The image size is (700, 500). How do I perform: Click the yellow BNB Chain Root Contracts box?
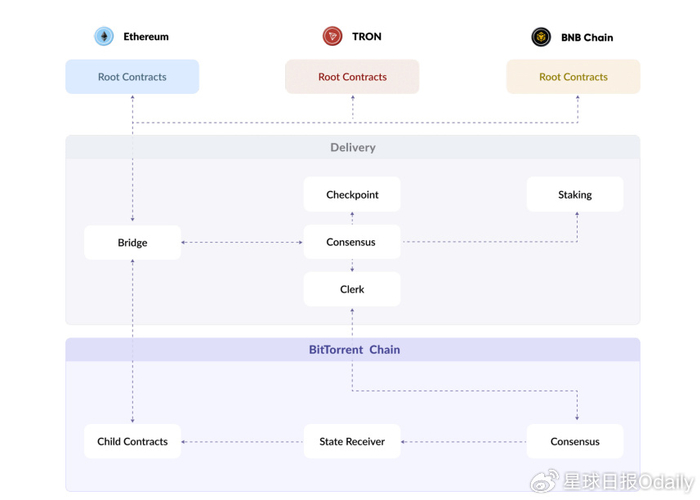pos(573,77)
